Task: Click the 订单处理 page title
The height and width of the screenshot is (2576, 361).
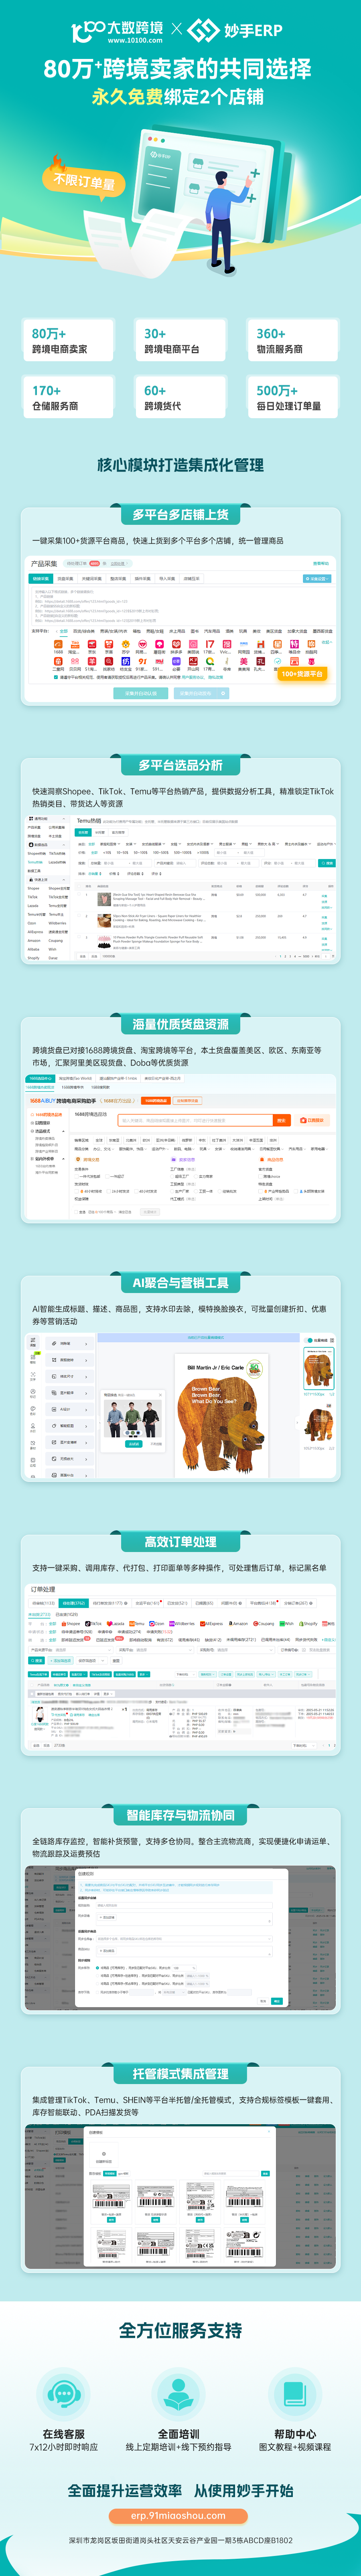Action: pyautogui.click(x=43, y=1589)
